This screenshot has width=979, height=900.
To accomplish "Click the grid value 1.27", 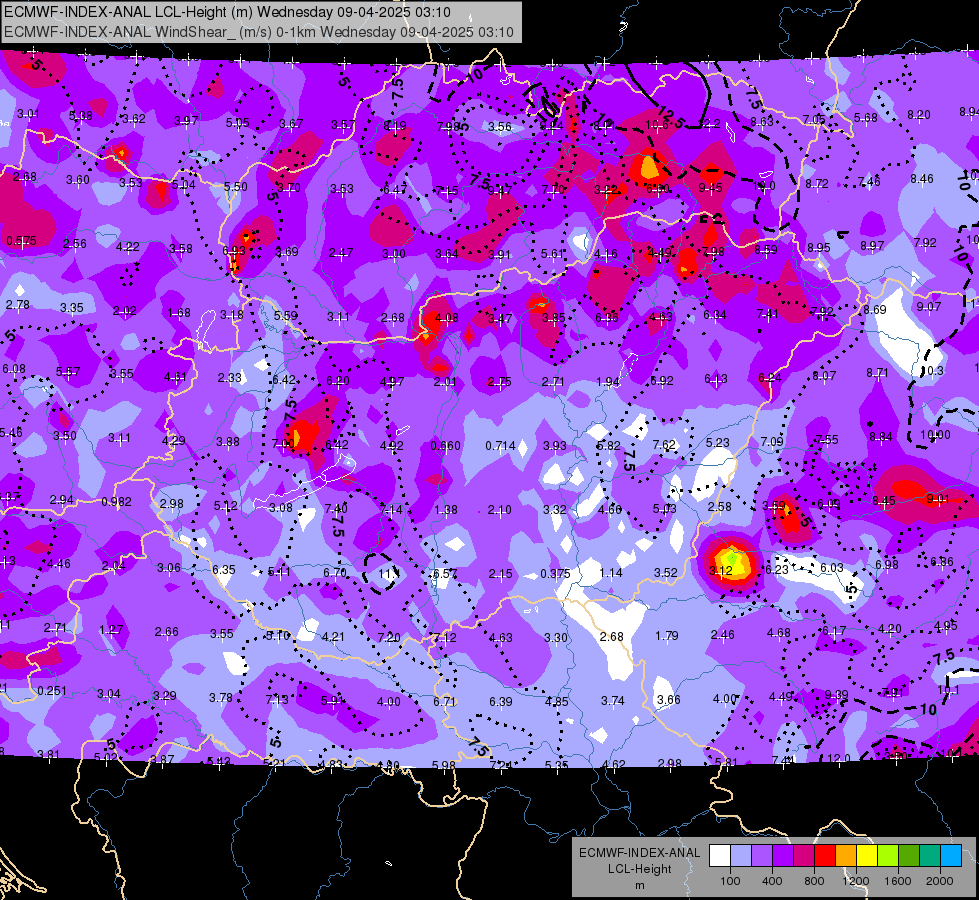I will [x=111, y=630].
